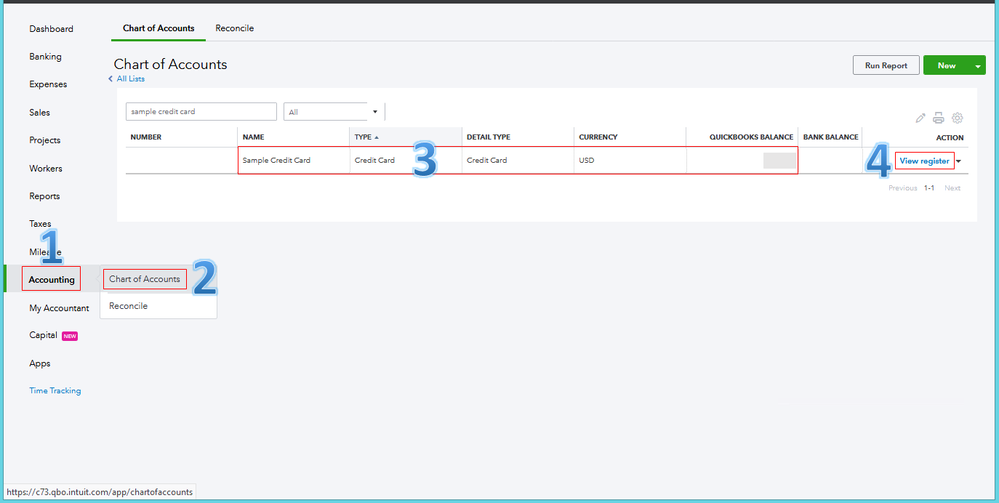Open the Sales section

(x=40, y=112)
